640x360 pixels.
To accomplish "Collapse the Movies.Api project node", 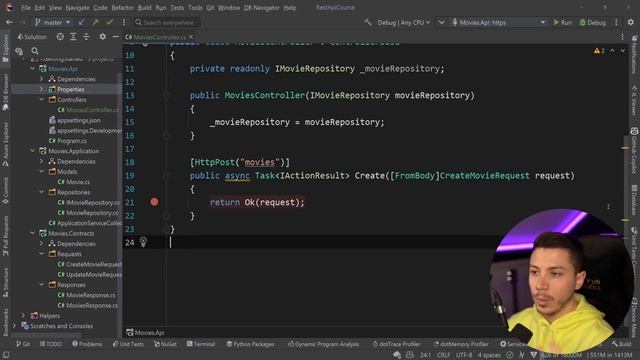I will coord(33,69).
